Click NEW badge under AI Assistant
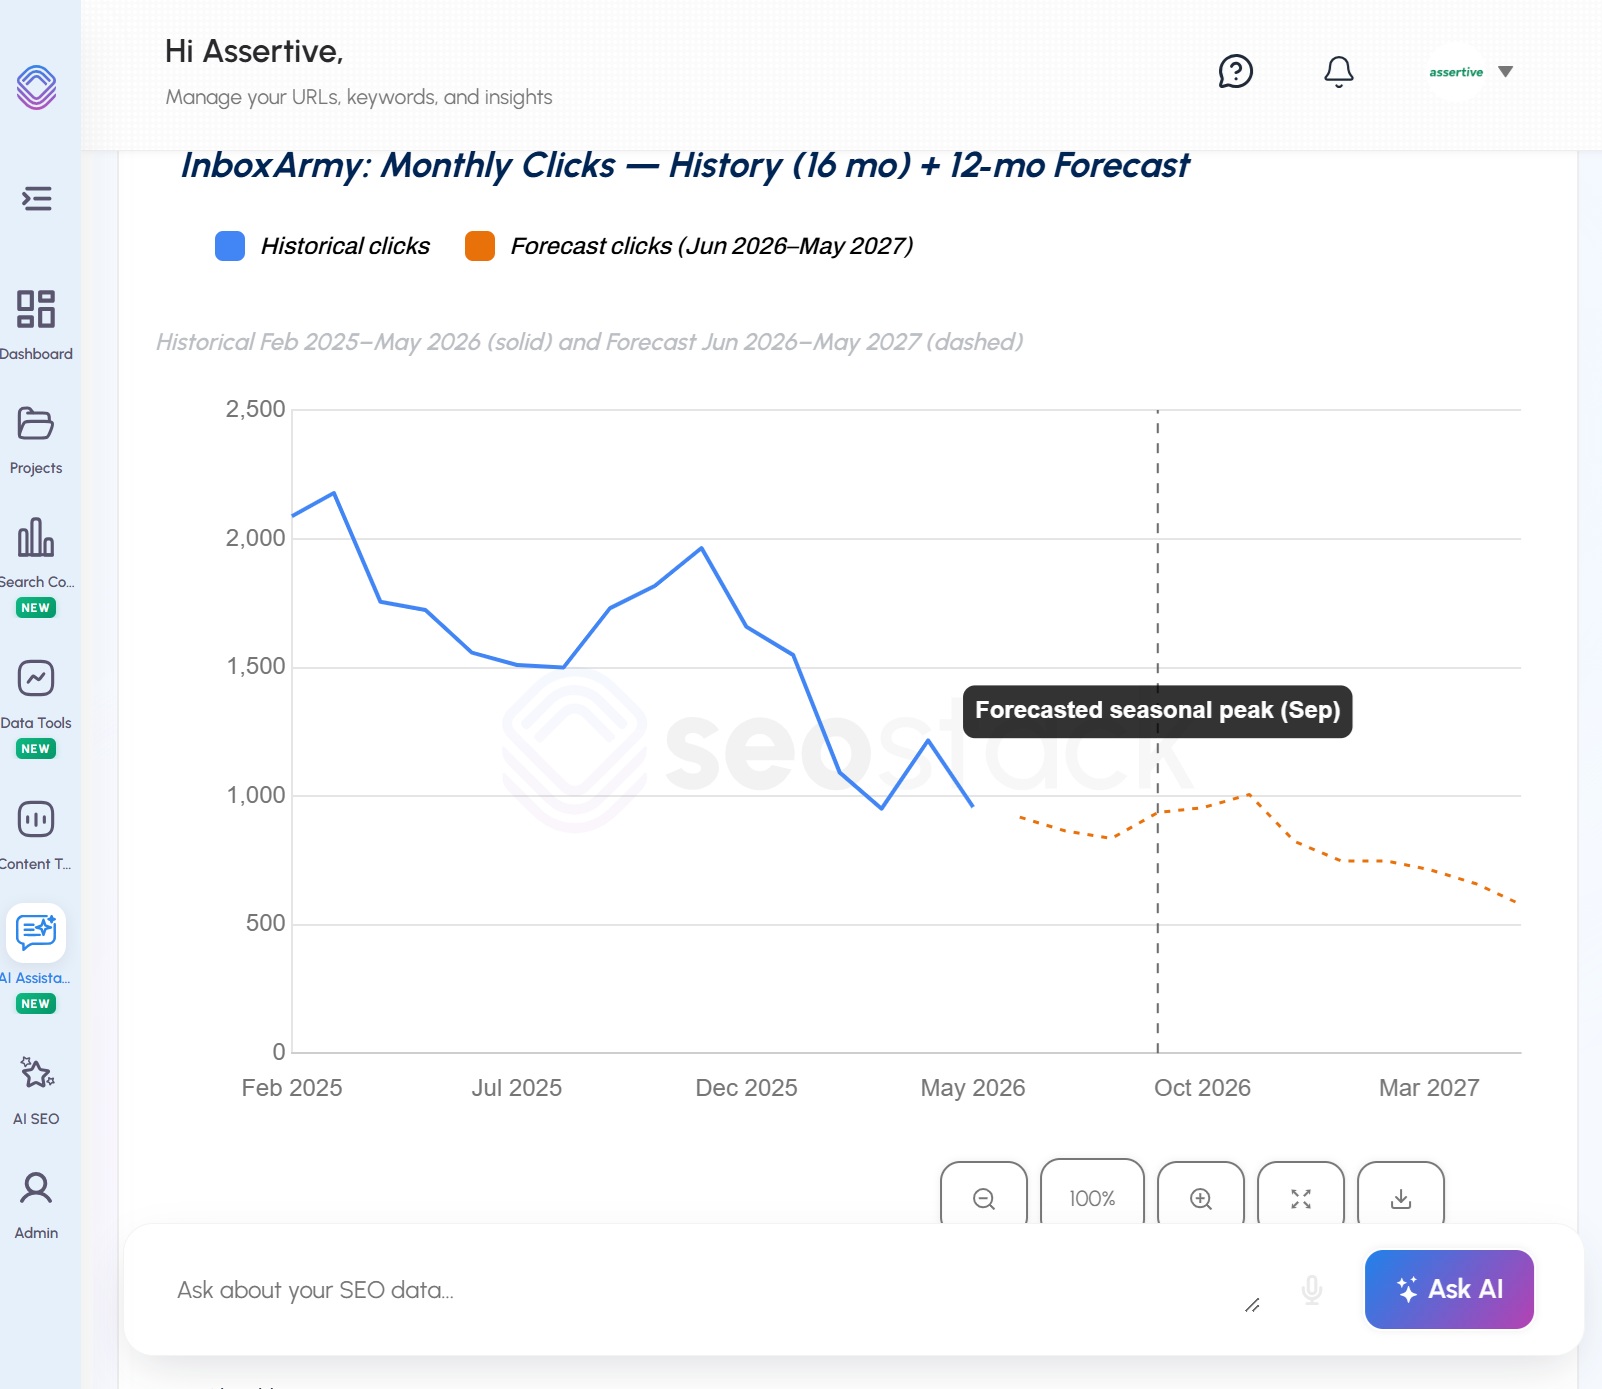Viewport: 1602px width, 1389px height. tap(36, 1004)
